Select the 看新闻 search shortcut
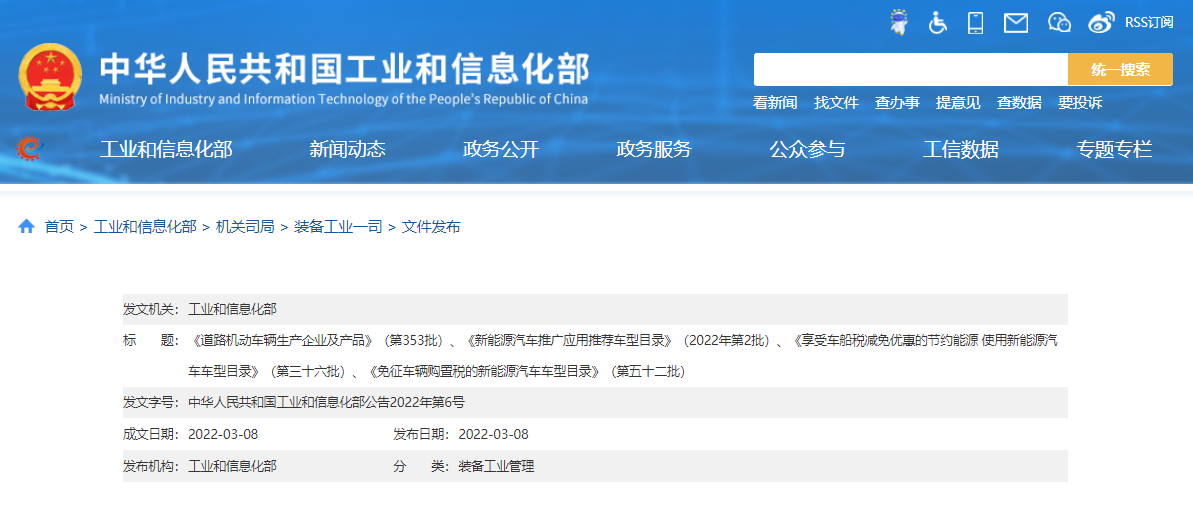Screen dimensions: 1193x510 (x=775, y=103)
